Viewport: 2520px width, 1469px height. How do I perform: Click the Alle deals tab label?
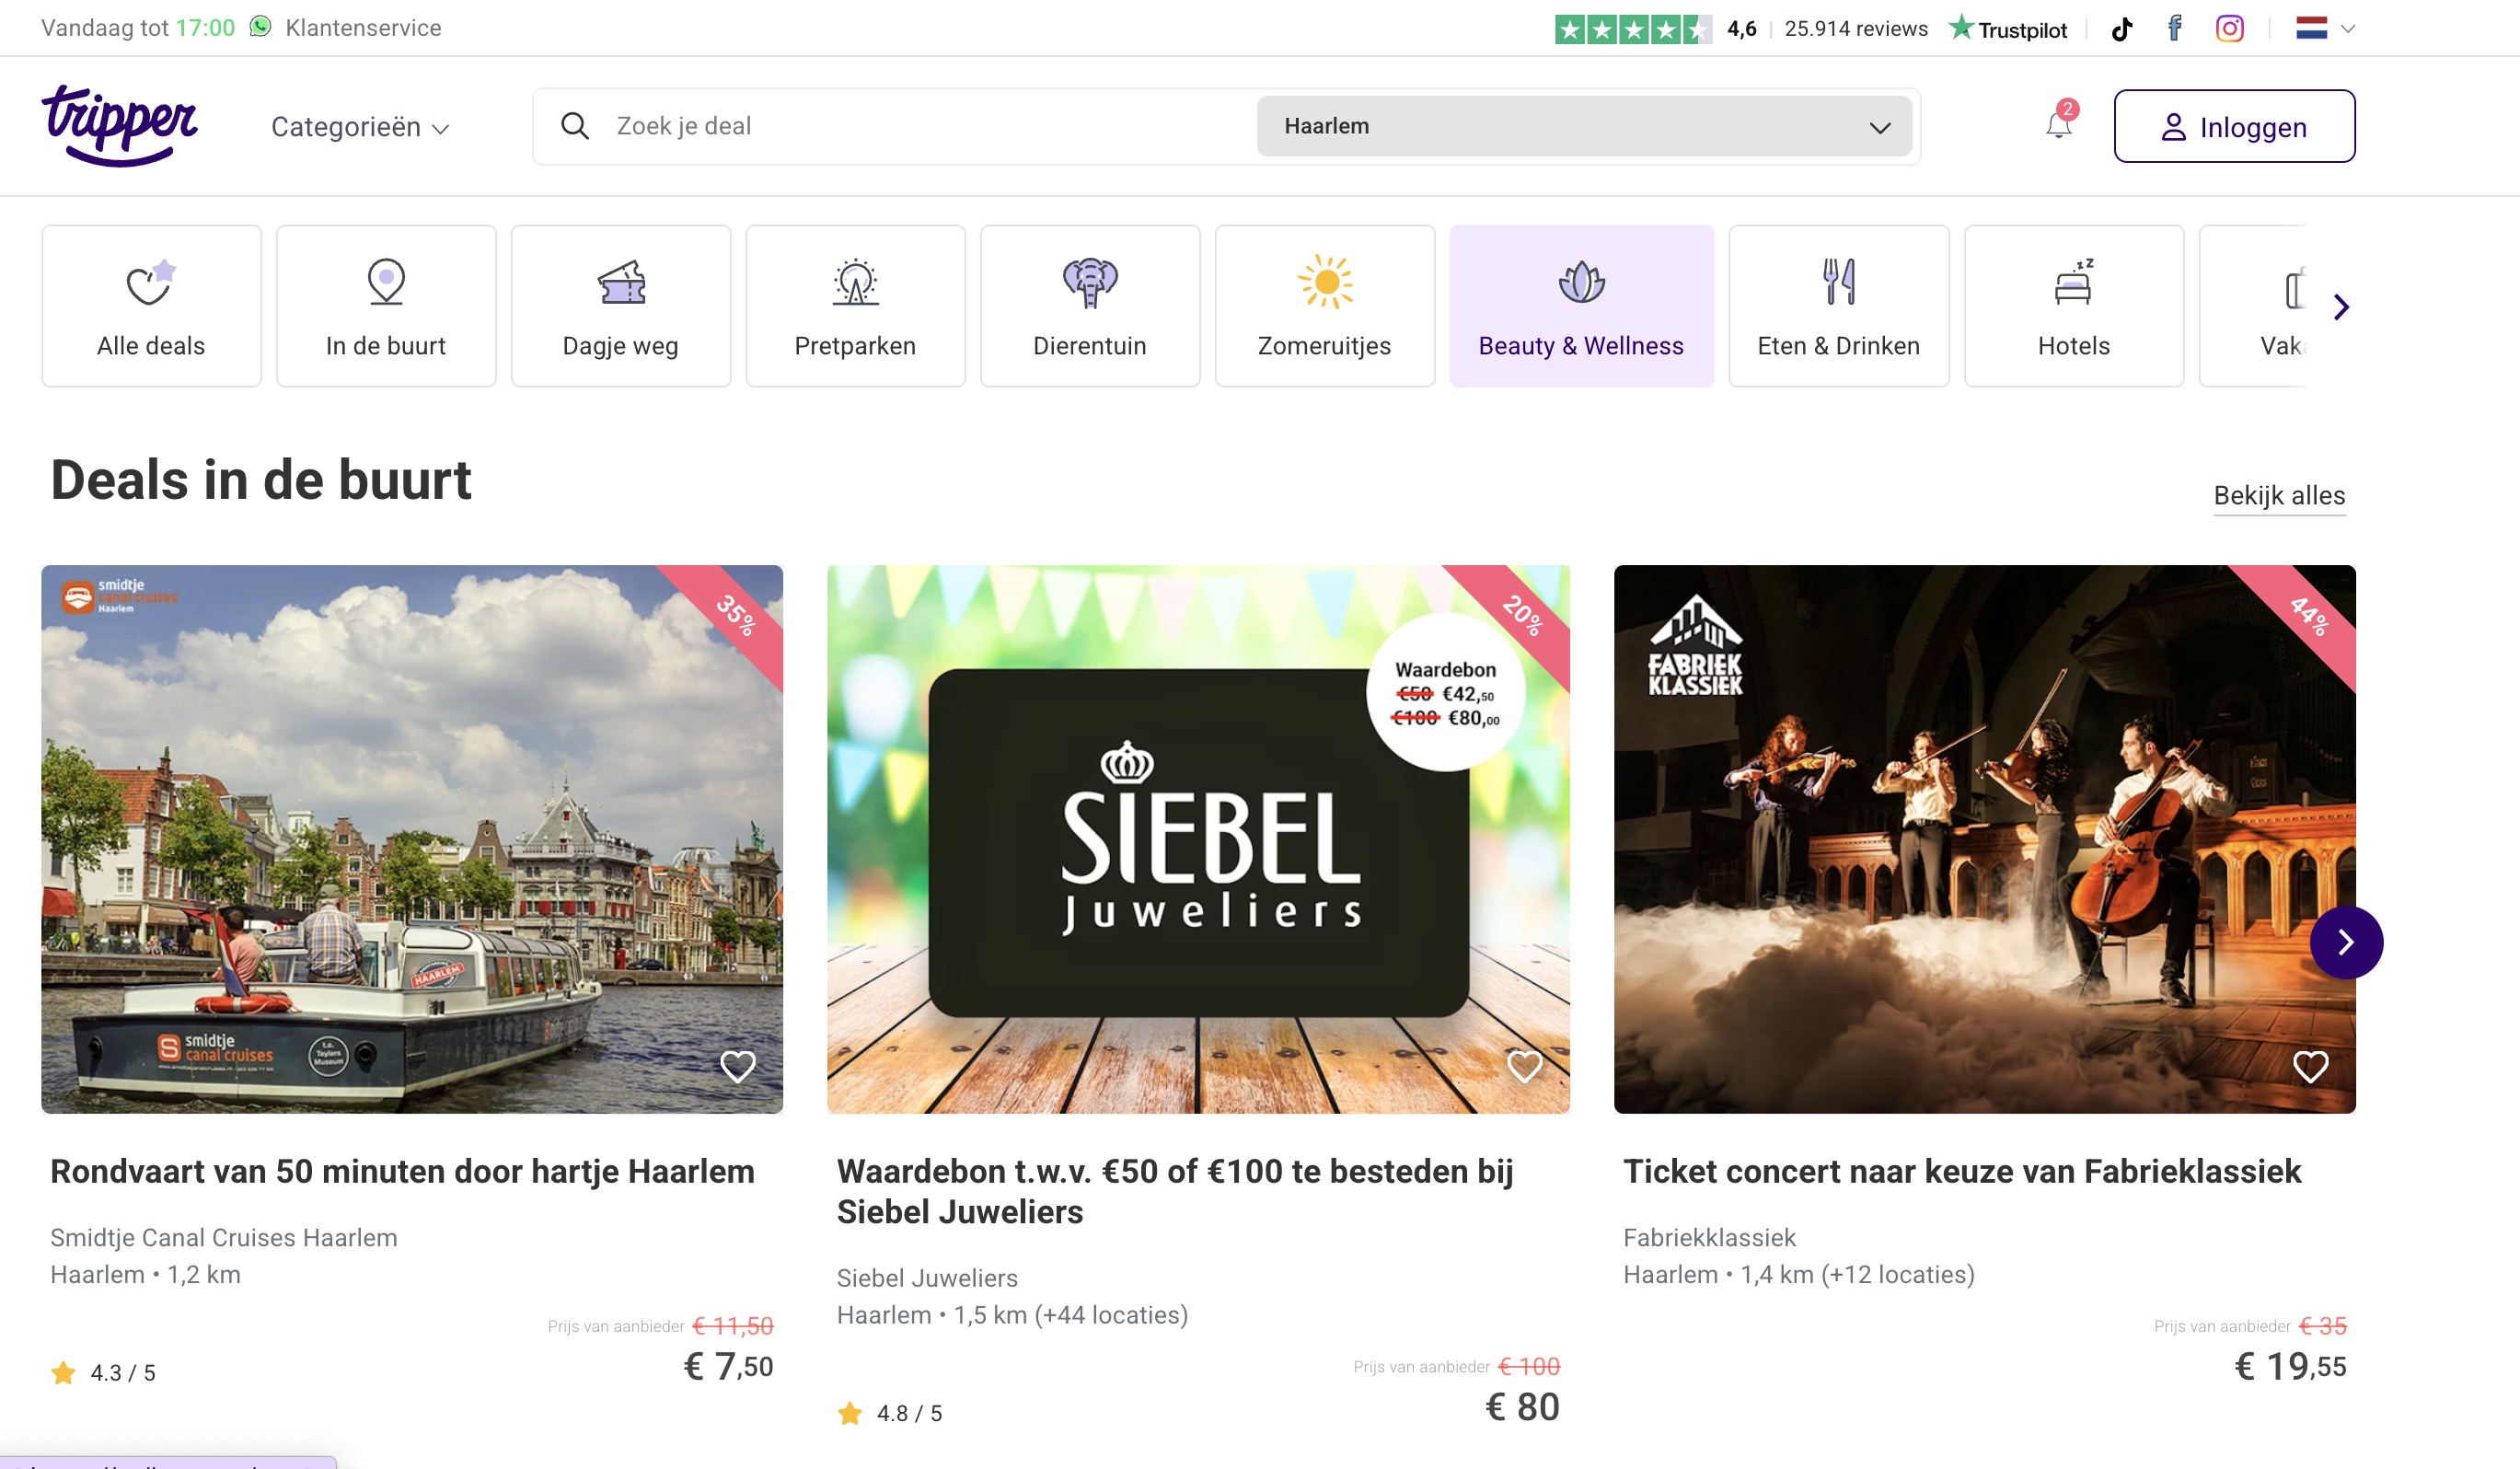(x=151, y=346)
